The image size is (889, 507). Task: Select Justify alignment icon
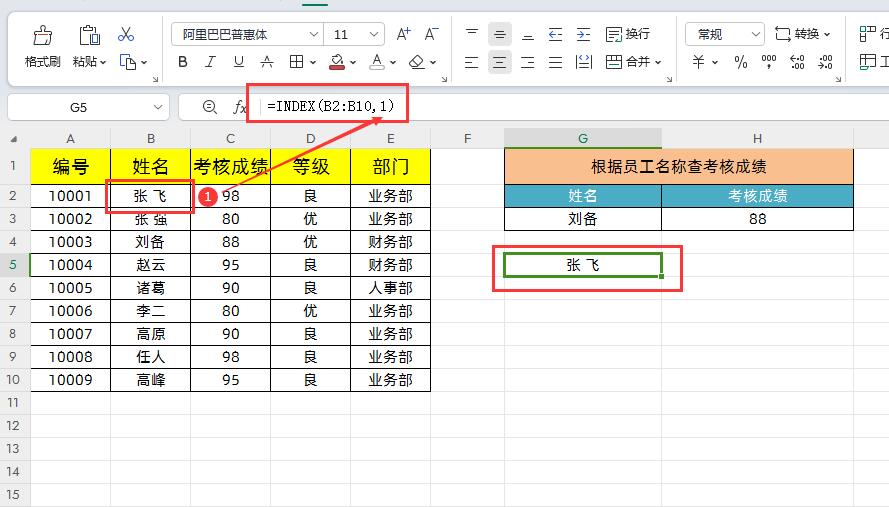pyautogui.click(x=556, y=62)
